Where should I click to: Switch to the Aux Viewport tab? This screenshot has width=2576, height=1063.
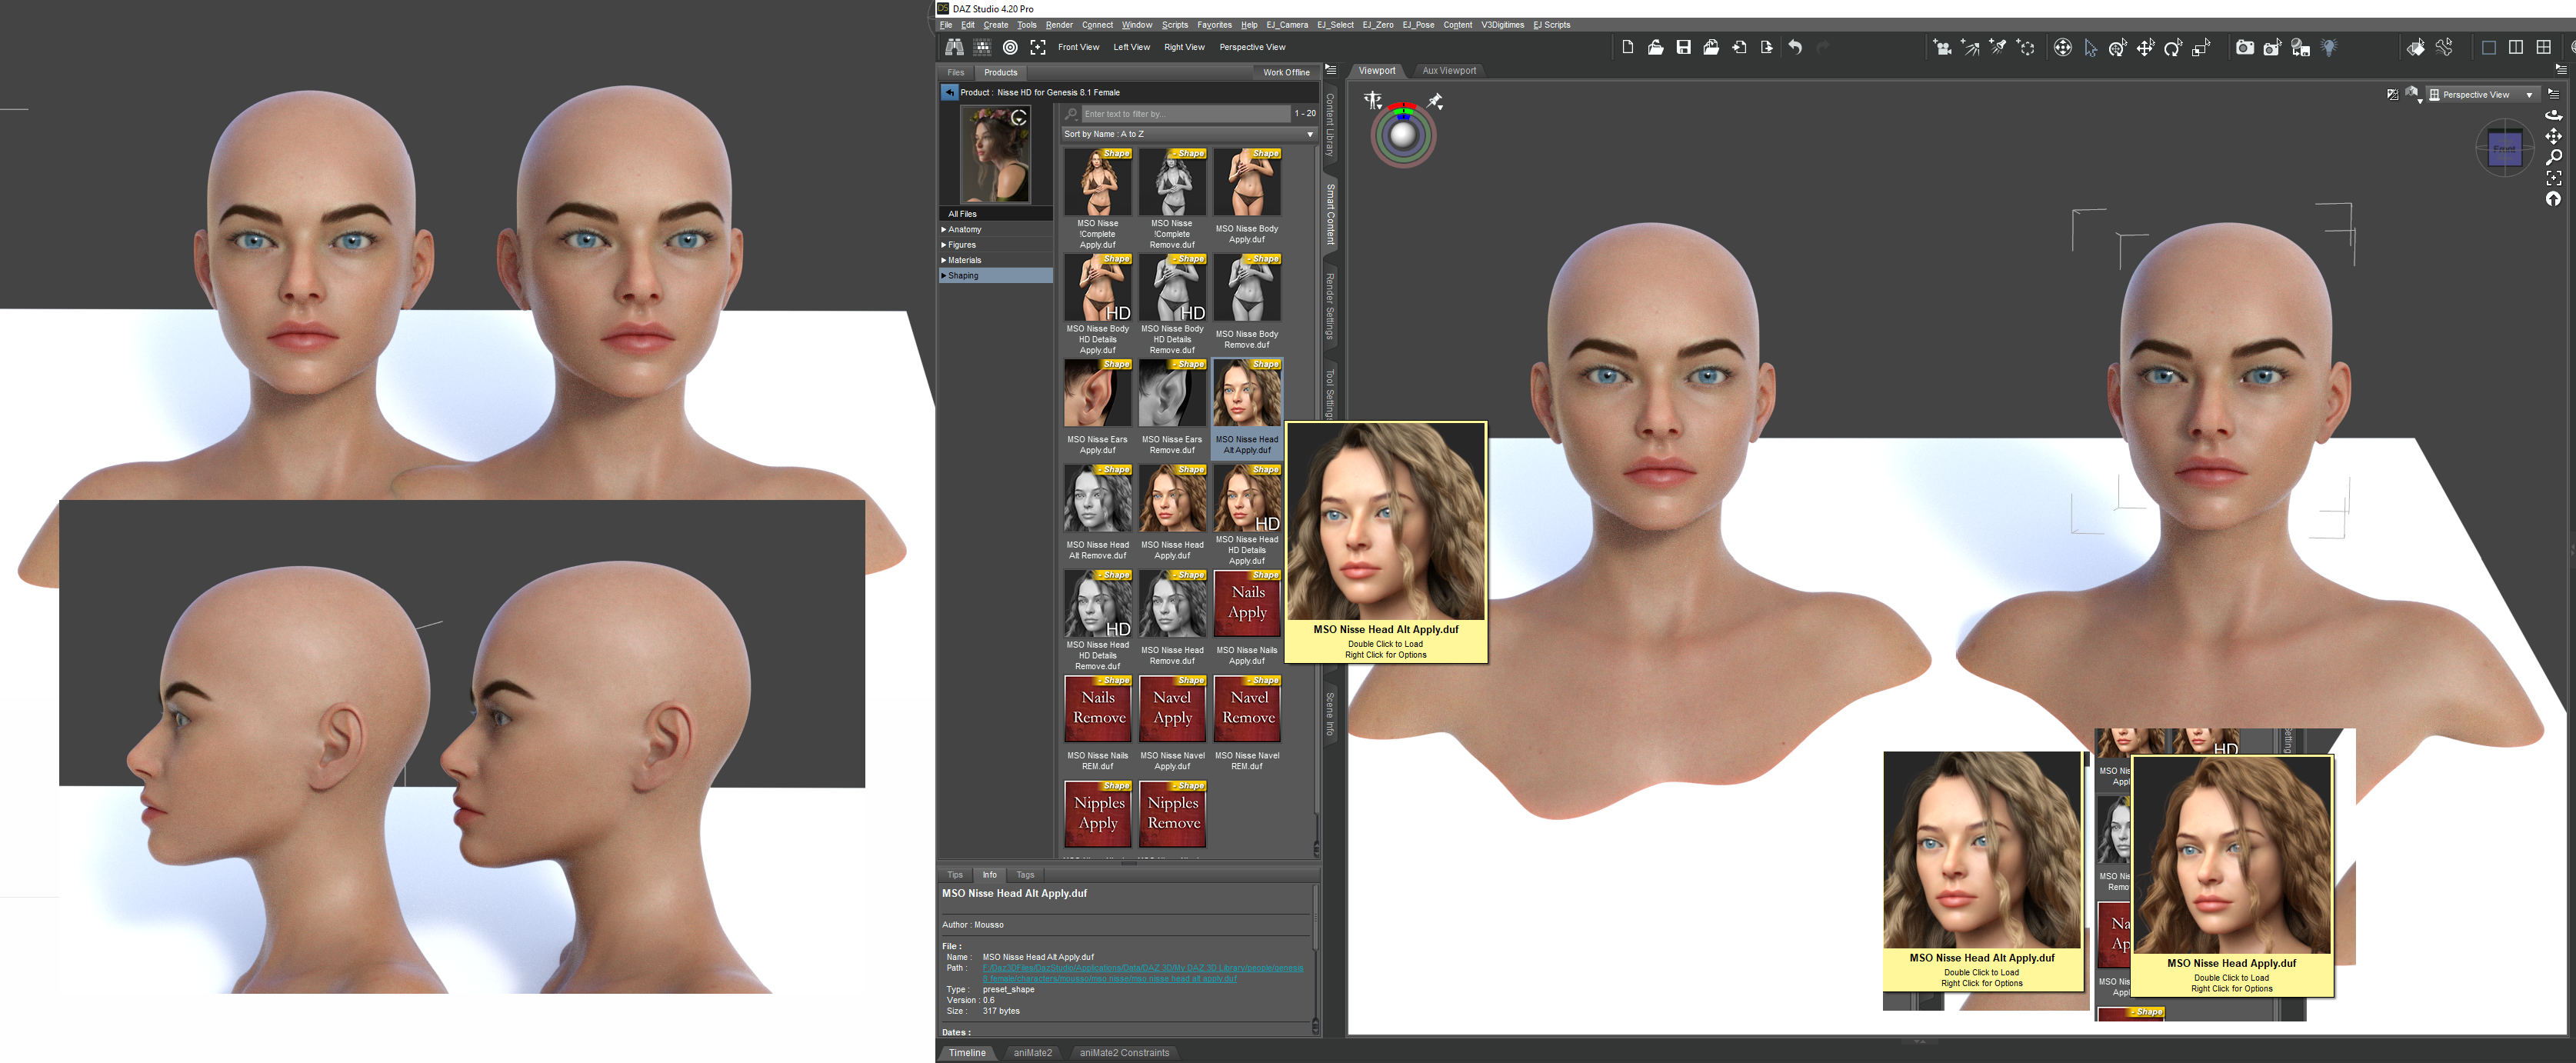pos(1448,71)
